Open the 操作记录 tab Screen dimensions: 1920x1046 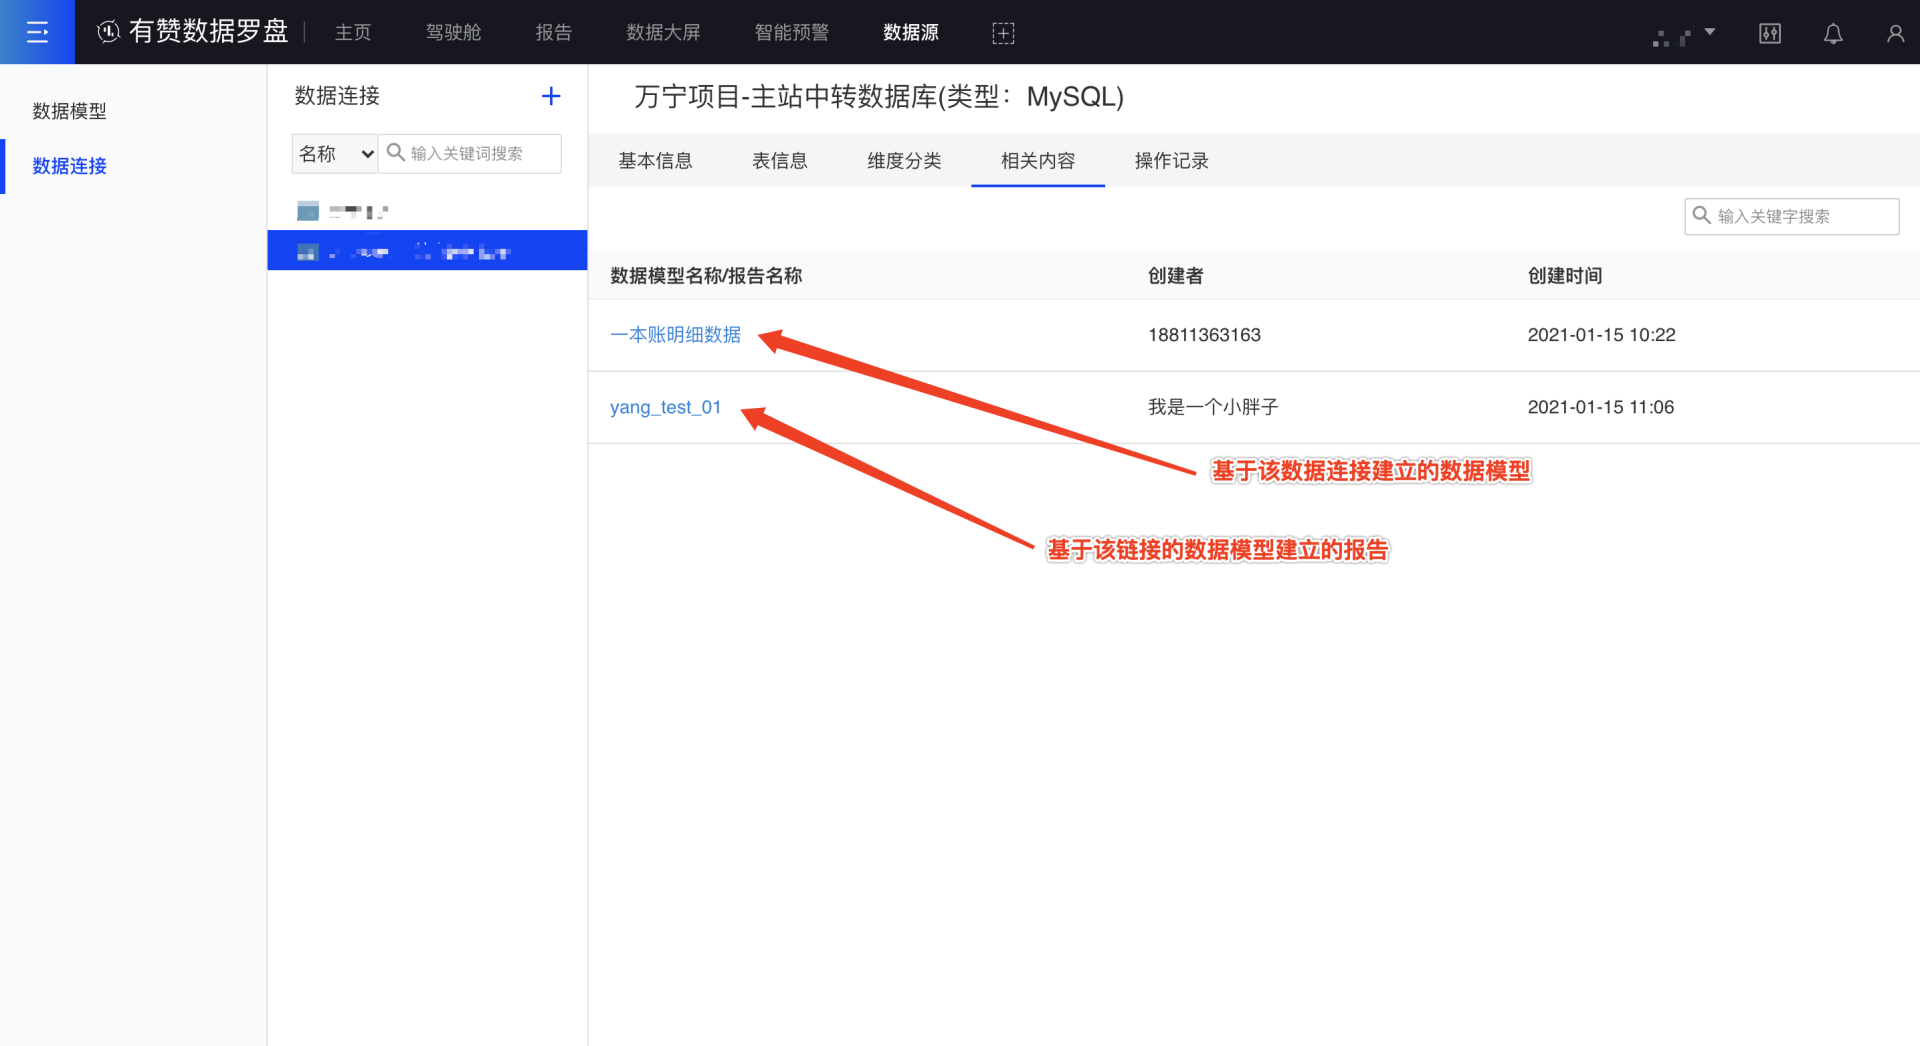[1171, 161]
